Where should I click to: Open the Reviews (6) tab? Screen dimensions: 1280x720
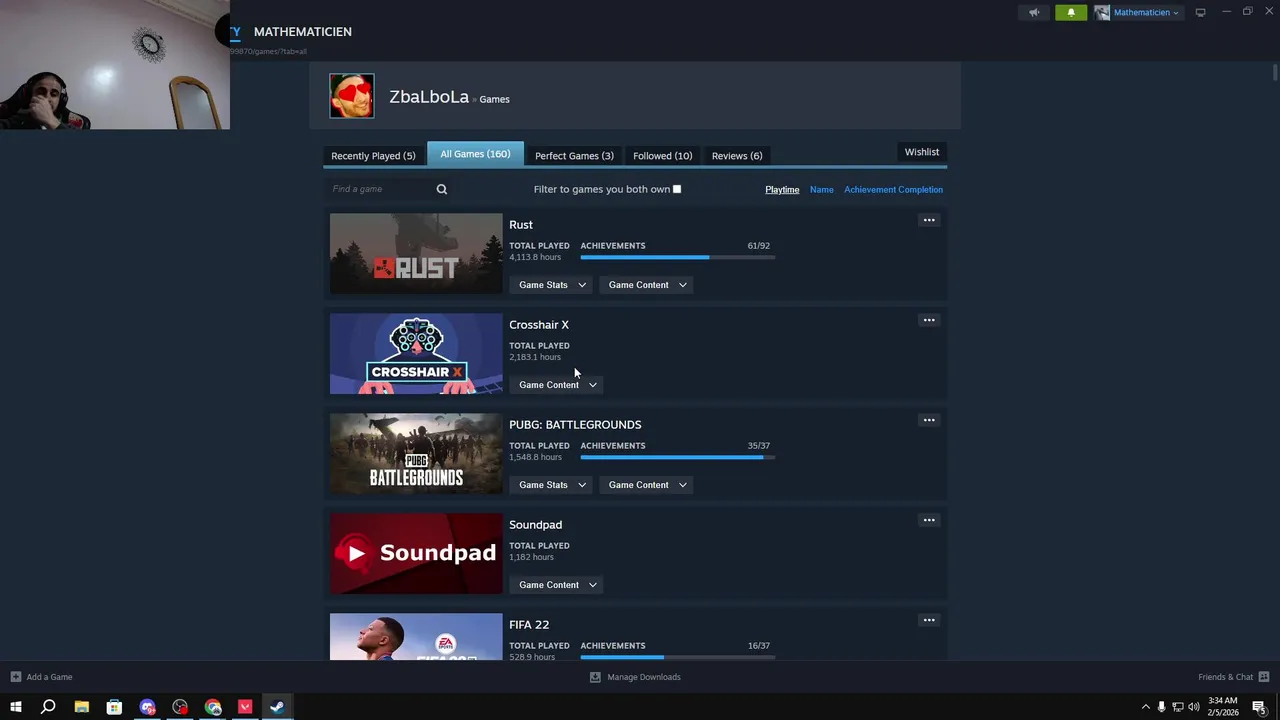tap(737, 156)
